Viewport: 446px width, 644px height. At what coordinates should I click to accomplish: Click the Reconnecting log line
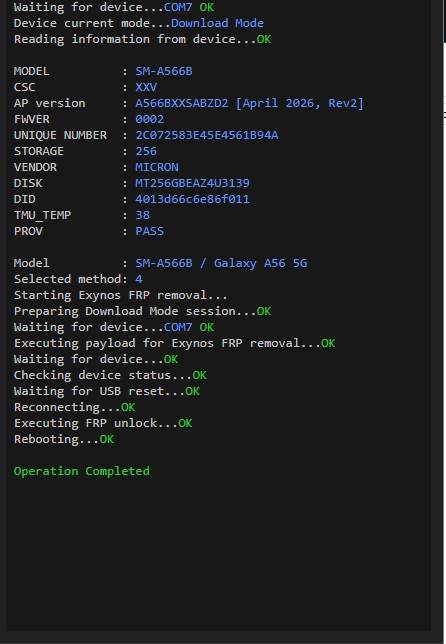[75, 407]
